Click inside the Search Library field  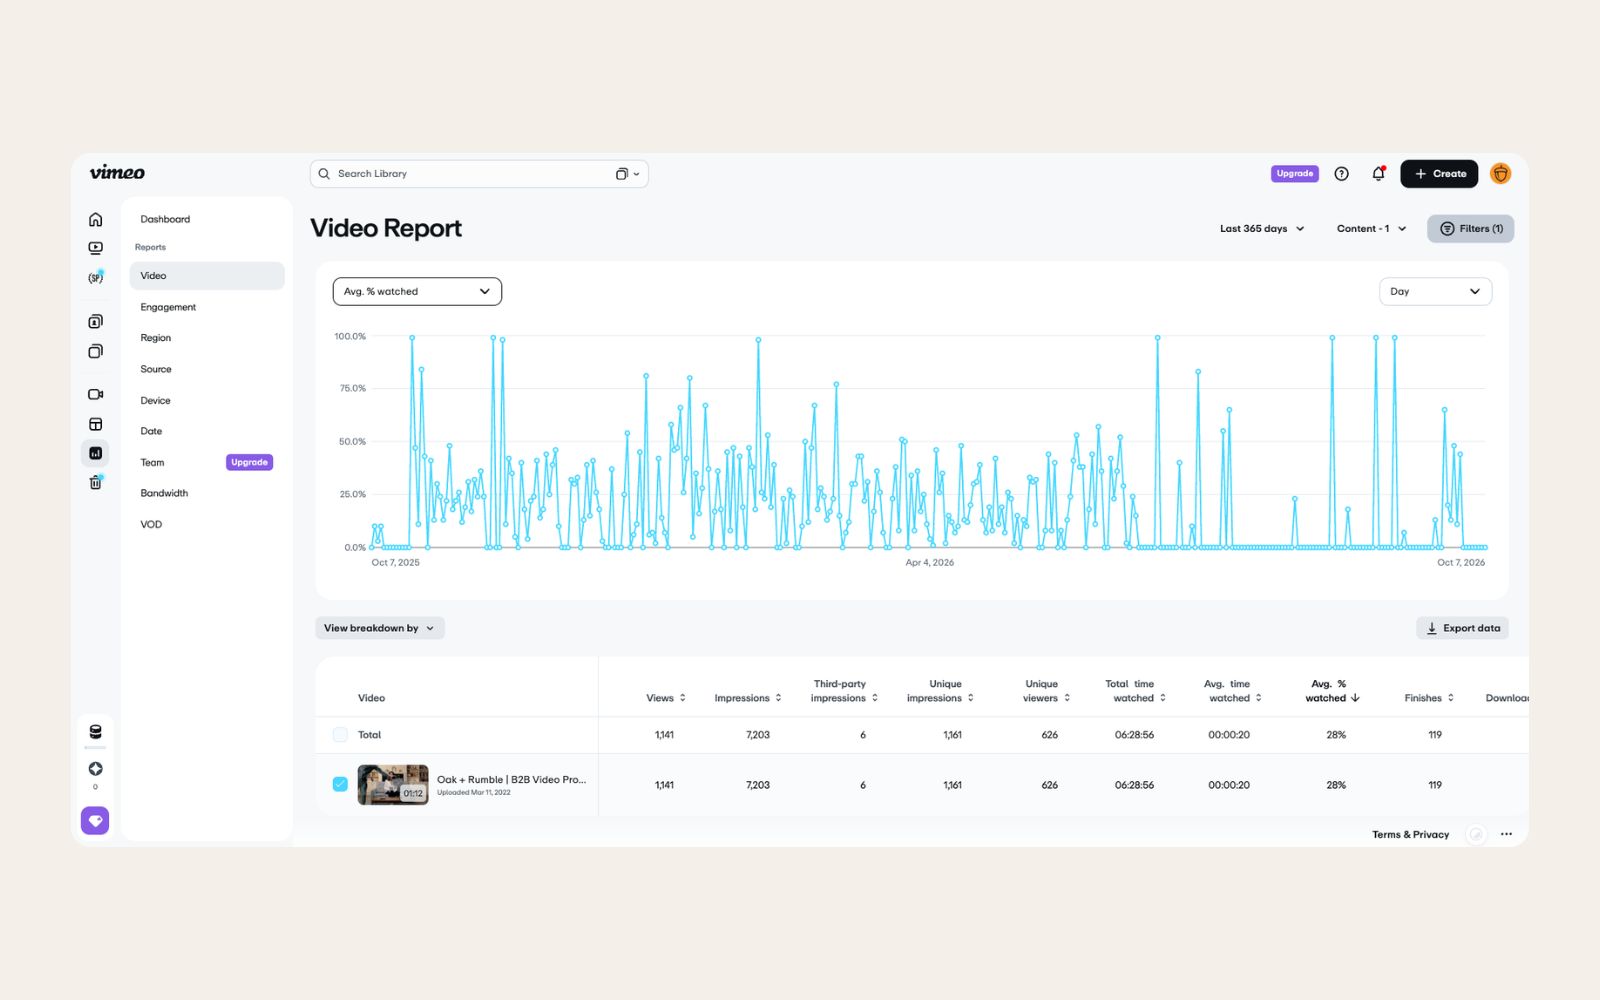click(479, 174)
